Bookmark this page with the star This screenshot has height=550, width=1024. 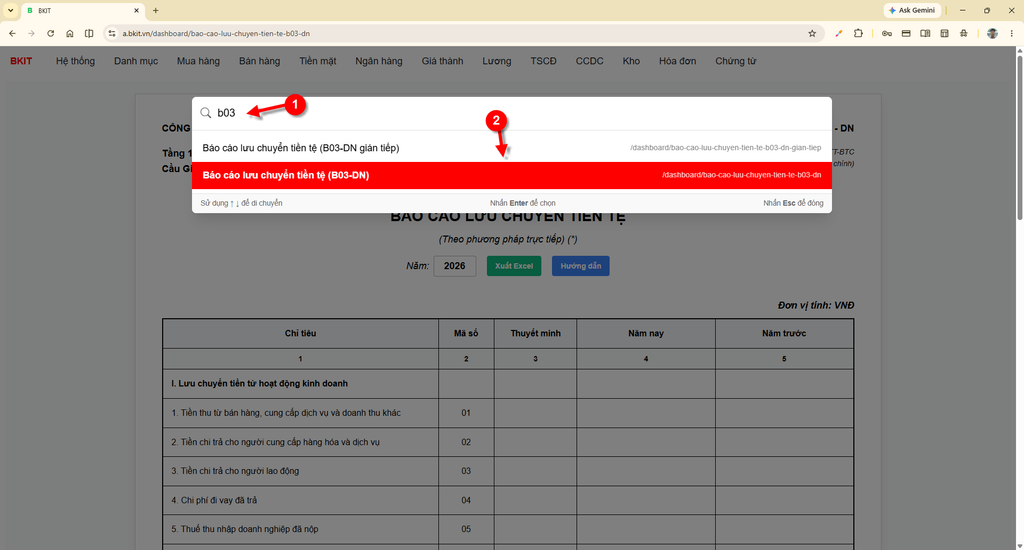pos(812,33)
